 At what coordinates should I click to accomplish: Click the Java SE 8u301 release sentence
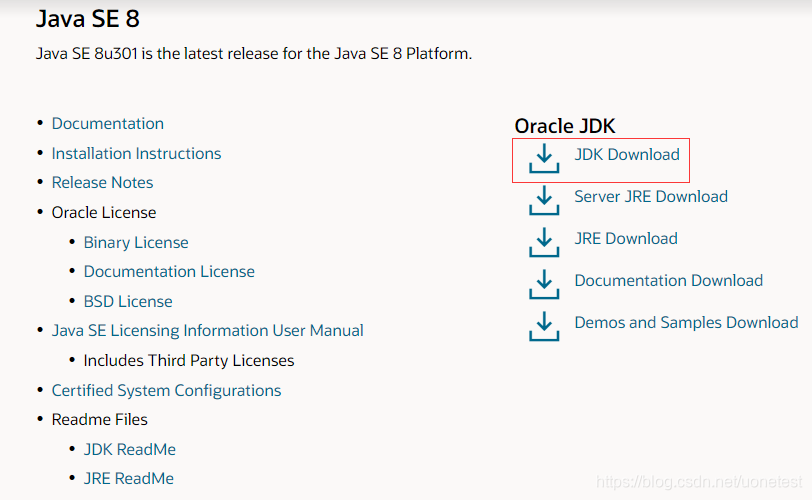point(254,53)
